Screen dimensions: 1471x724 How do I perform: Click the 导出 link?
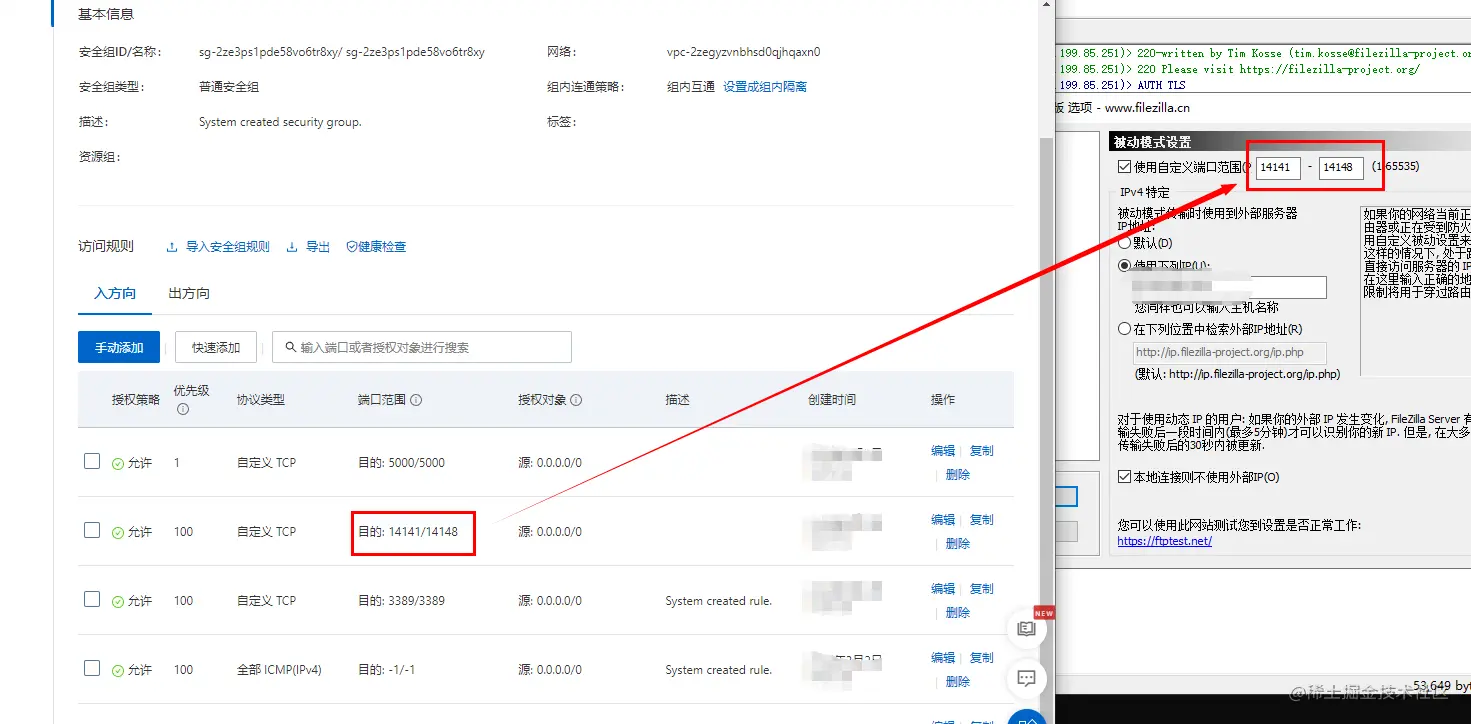(318, 247)
